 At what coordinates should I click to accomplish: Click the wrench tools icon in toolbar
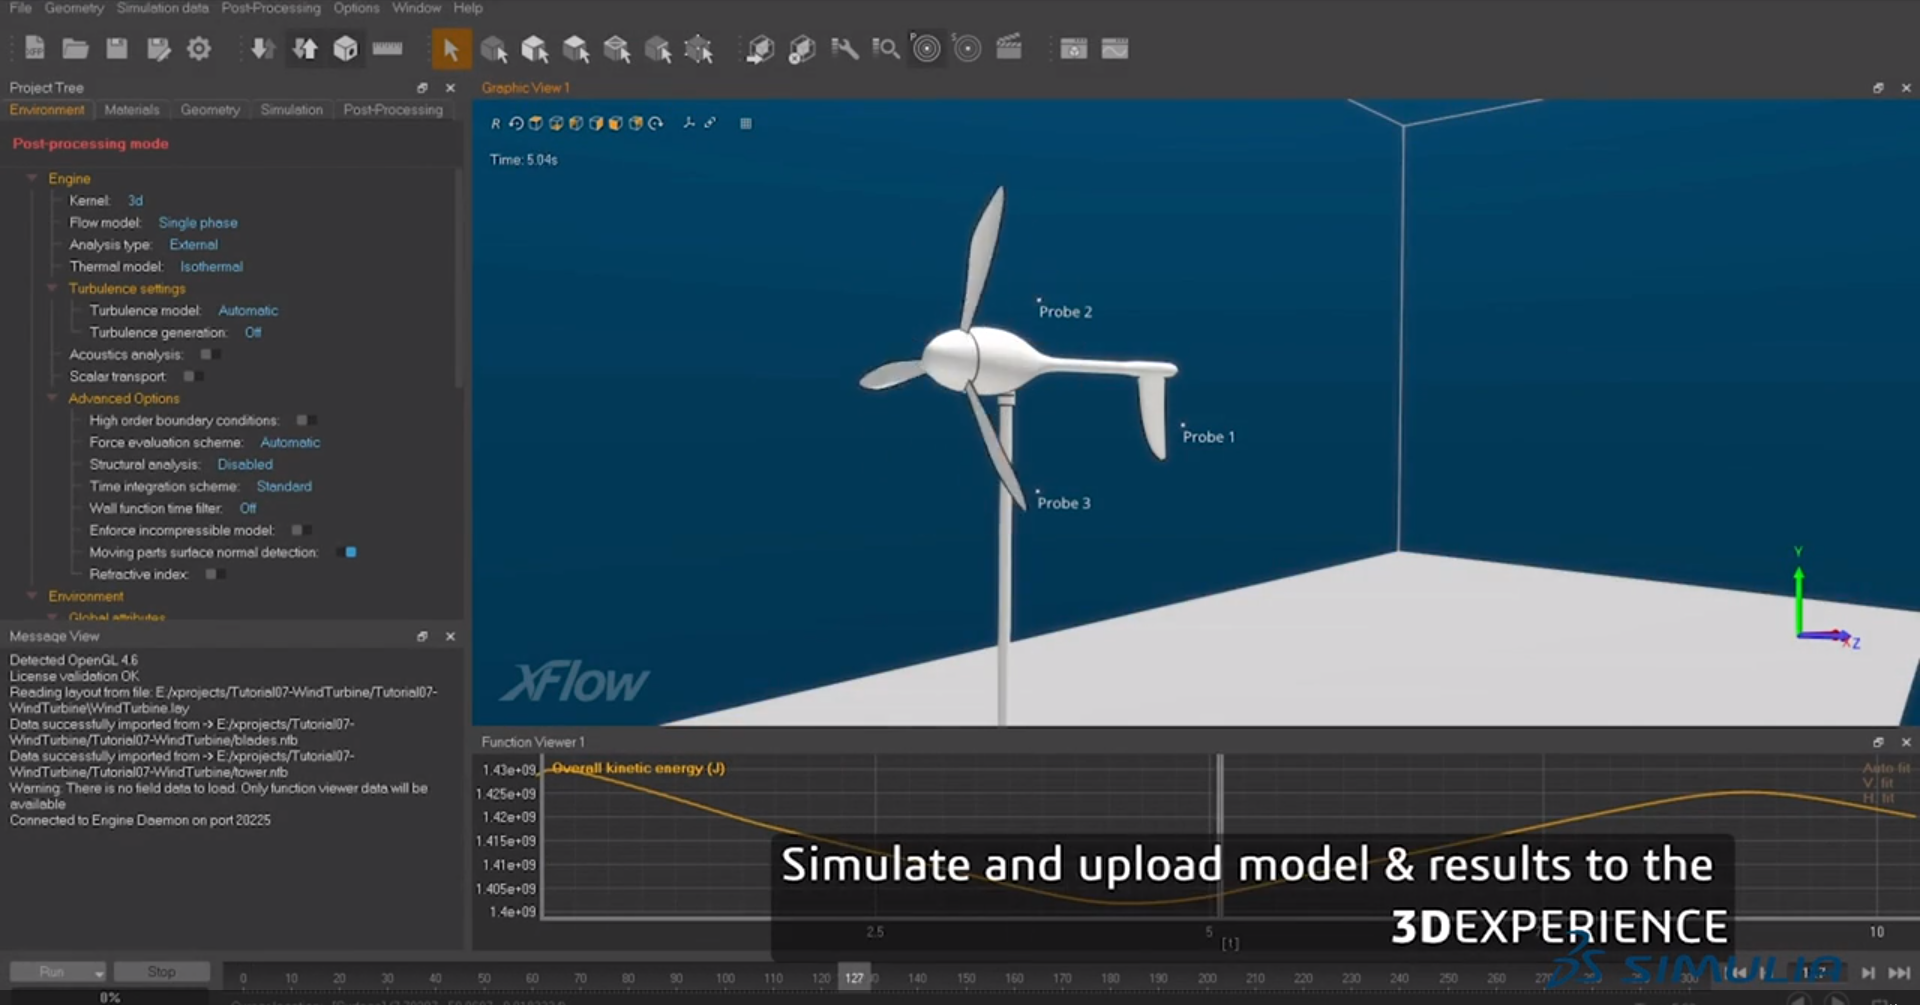(x=844, y=48)
